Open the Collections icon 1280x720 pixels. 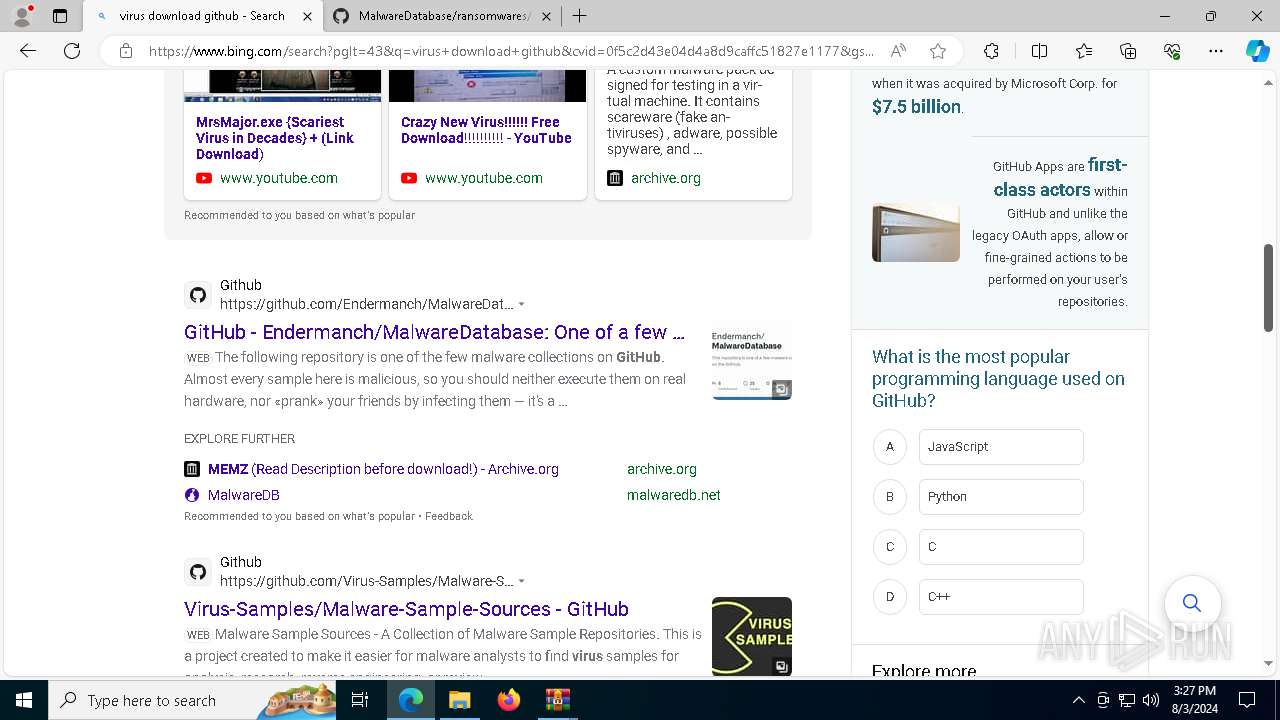pyautogui.click(x=1128, y=51)
